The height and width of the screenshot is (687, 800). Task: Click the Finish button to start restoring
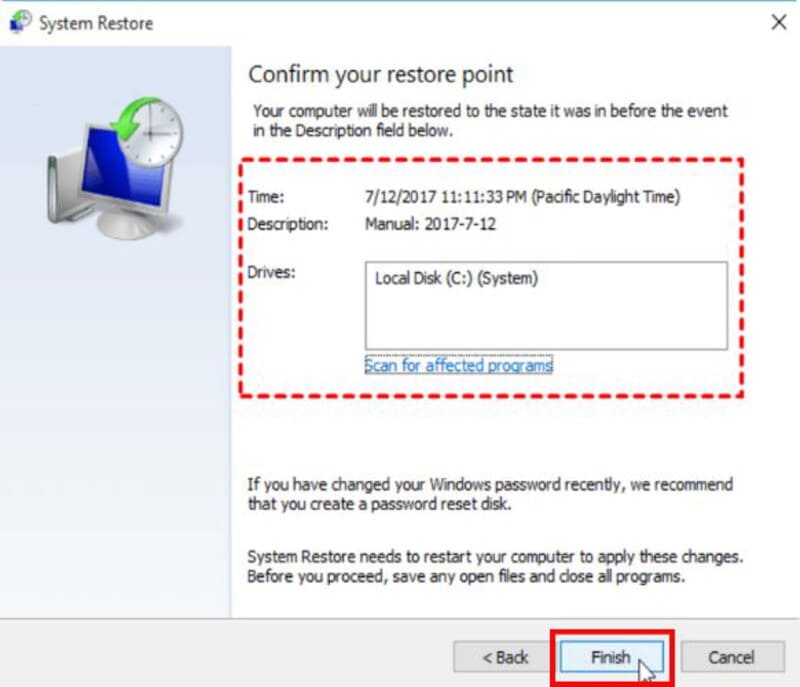[610, 657]
